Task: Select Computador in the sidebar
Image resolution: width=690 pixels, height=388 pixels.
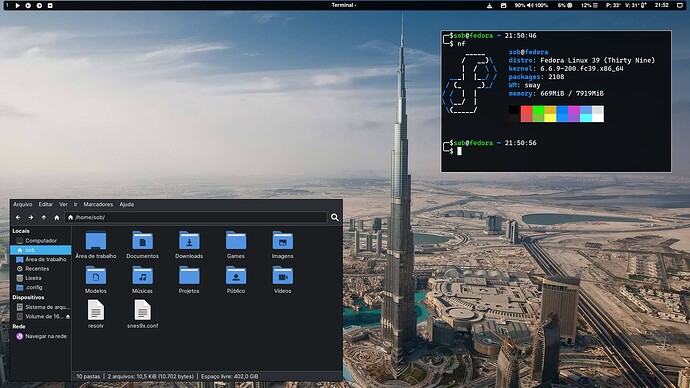Action: [x=40, y=241]
